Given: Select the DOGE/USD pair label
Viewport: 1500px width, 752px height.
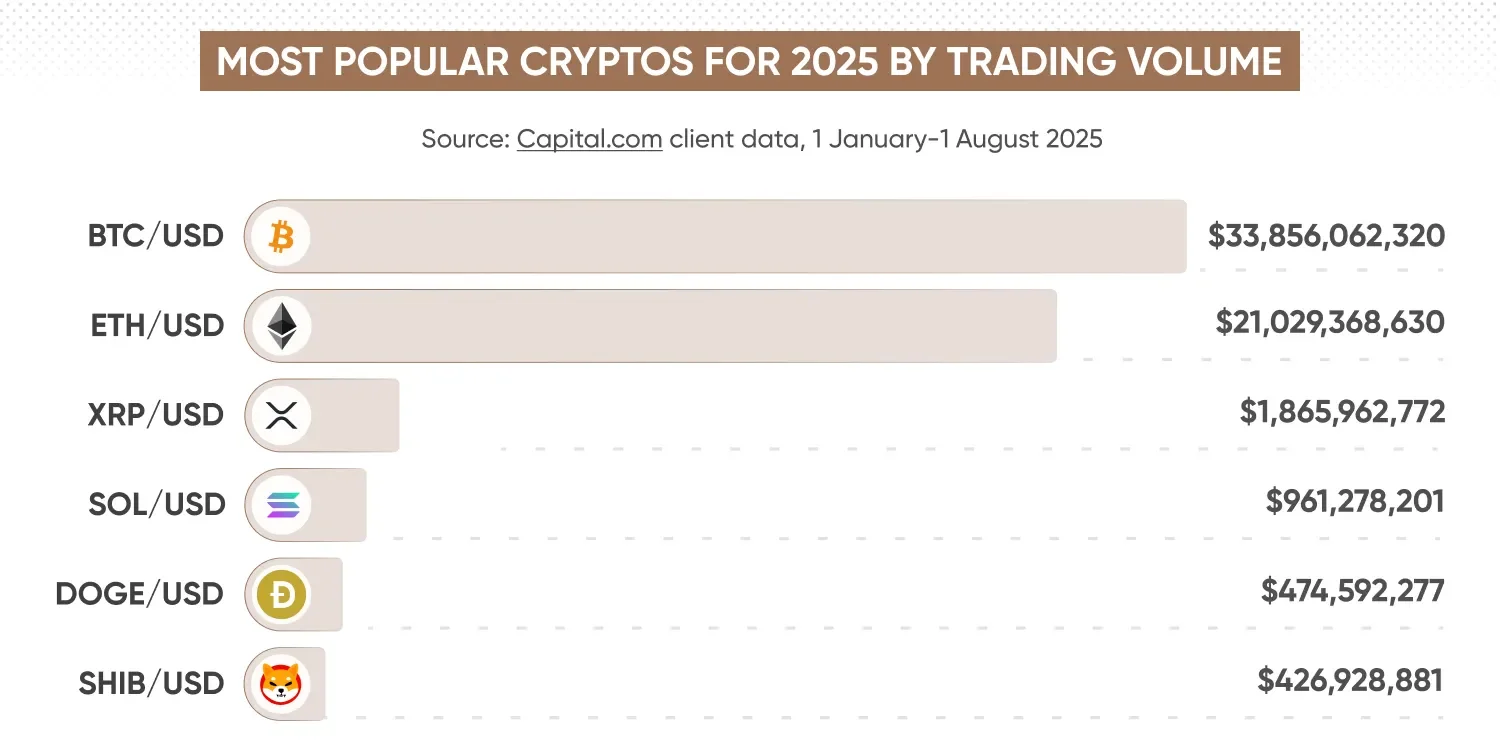Looking at the screenshot, I should tap(140, 594).
